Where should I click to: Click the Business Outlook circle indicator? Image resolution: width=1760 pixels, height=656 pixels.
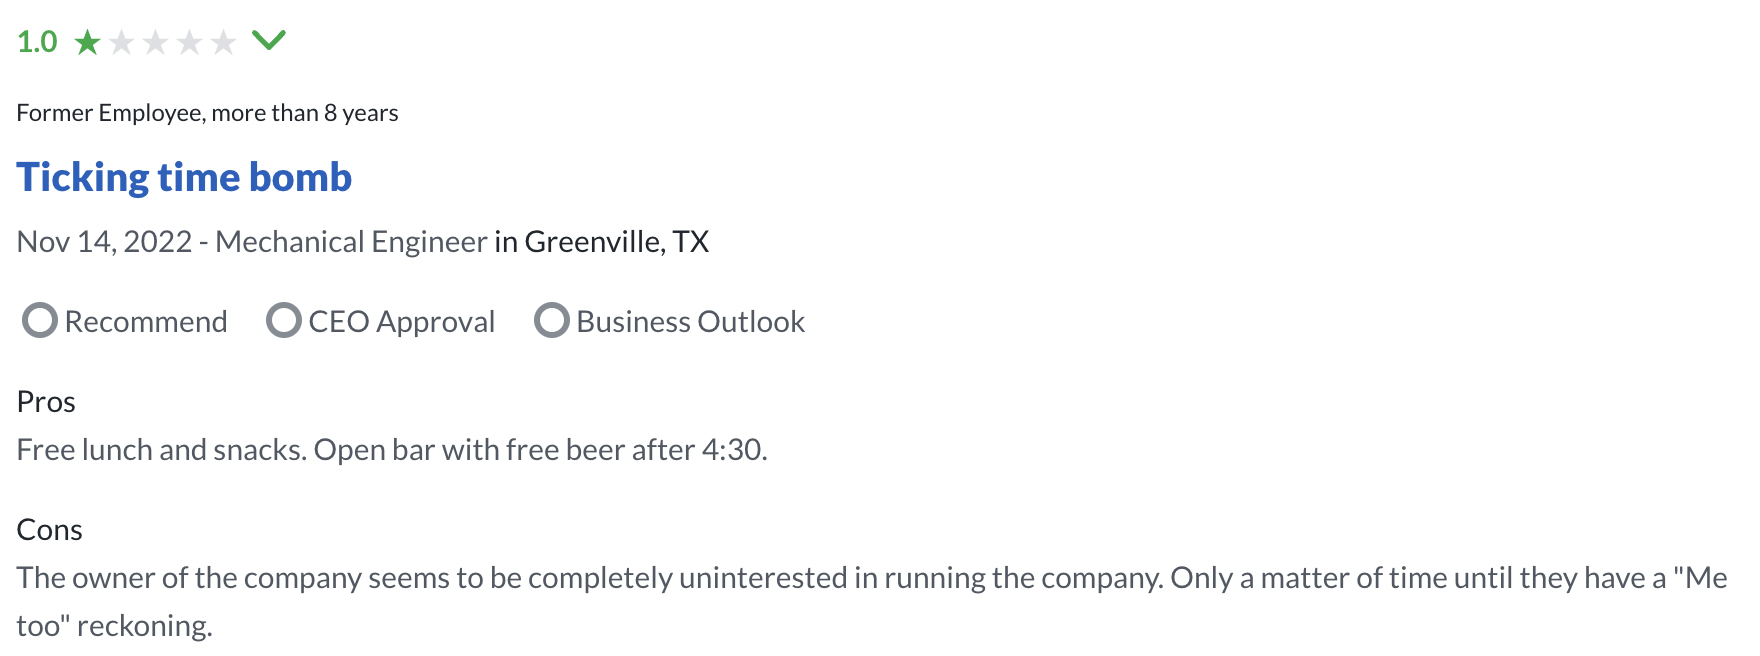click(x=552, y=320)
